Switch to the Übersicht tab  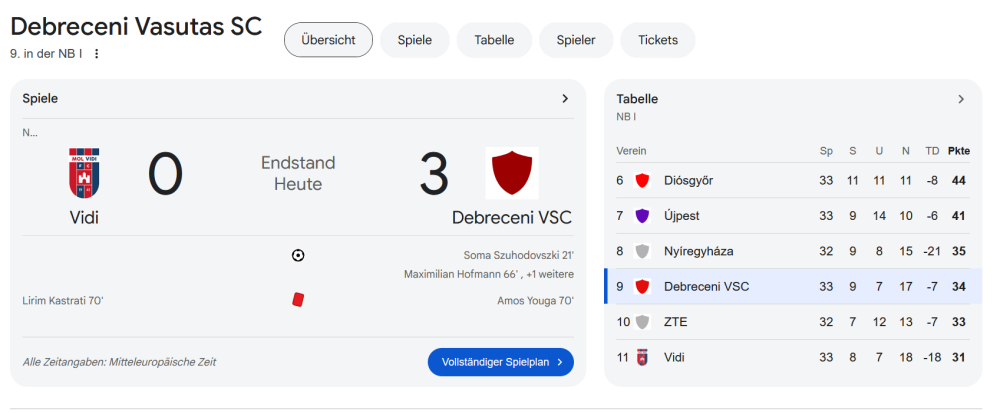pyautogui.click(x=328, y=40)
